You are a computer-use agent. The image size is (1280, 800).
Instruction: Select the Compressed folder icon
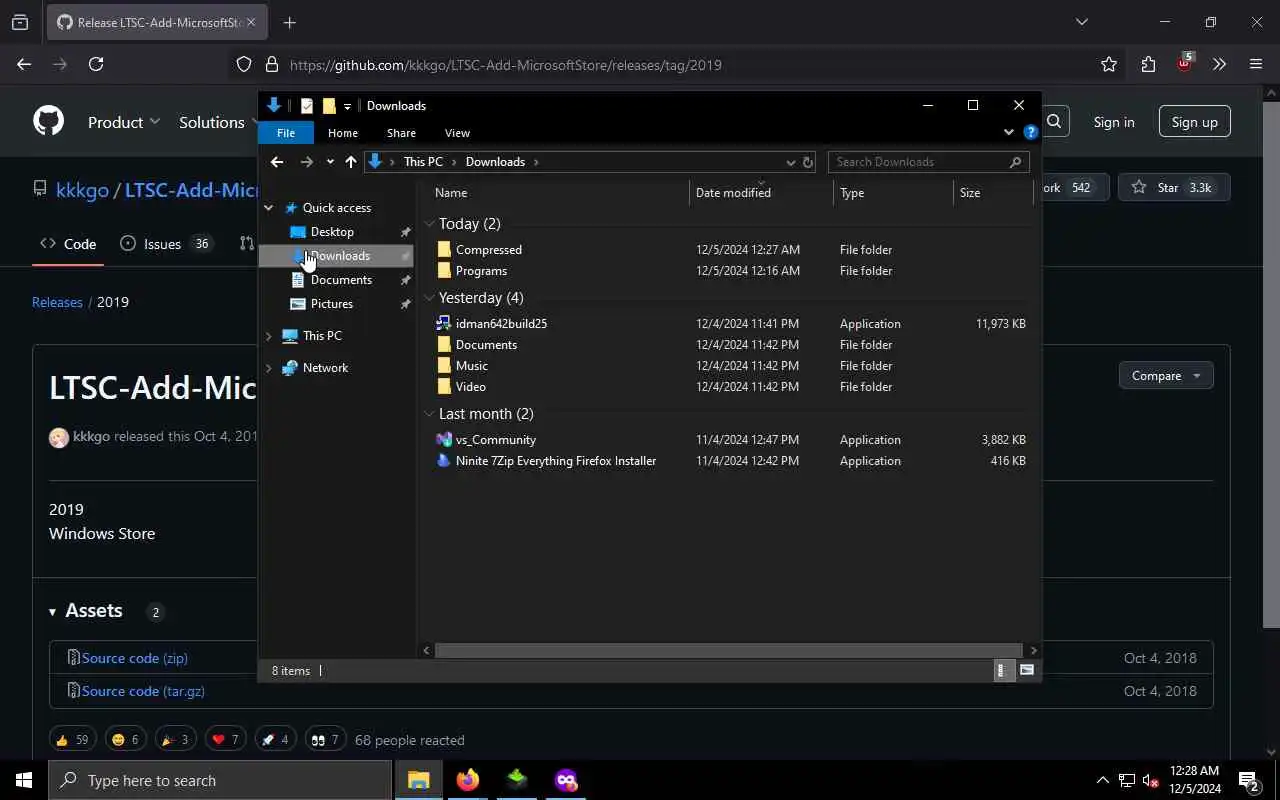point(444,250)
